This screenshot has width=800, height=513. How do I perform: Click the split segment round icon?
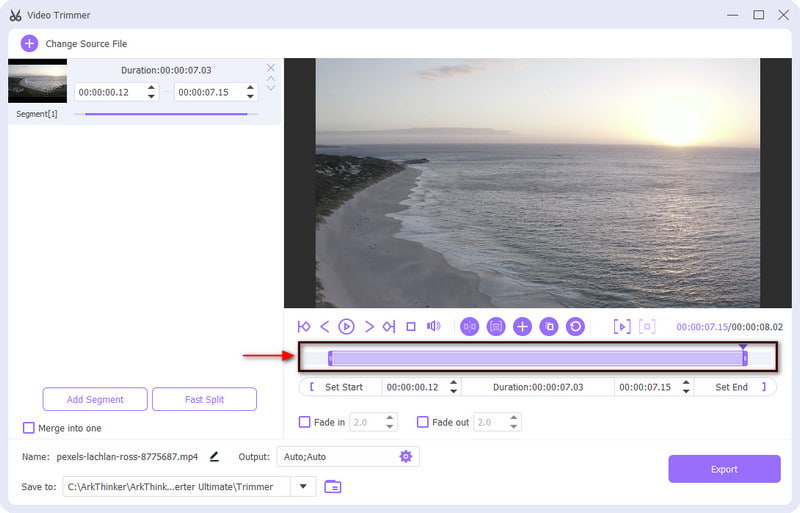click(x=469, y=327)
